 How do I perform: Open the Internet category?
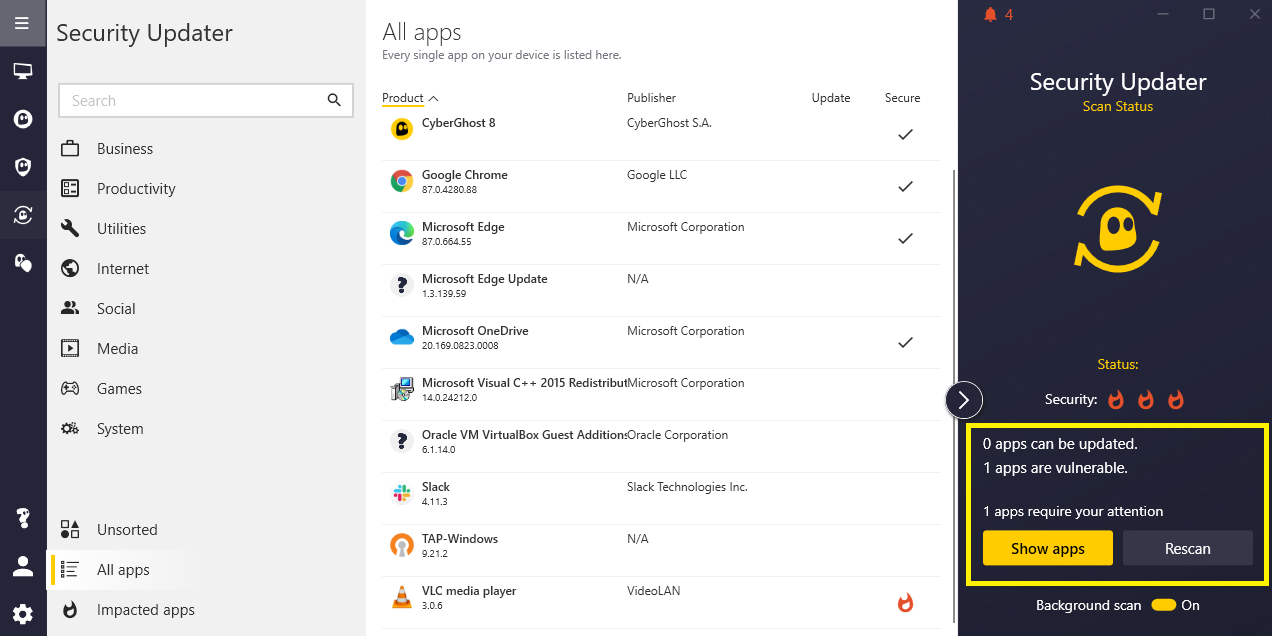click(123, 269)
